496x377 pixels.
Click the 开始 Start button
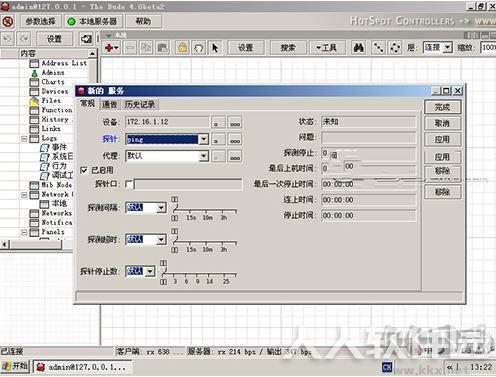point(15,367)
